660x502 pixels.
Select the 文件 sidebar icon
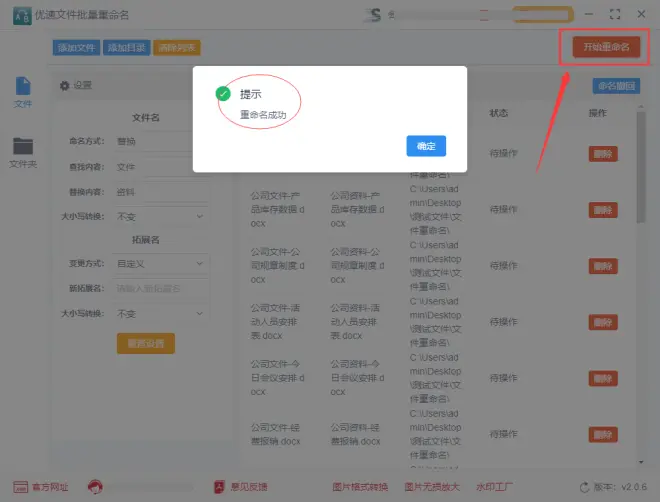(23, 93)
